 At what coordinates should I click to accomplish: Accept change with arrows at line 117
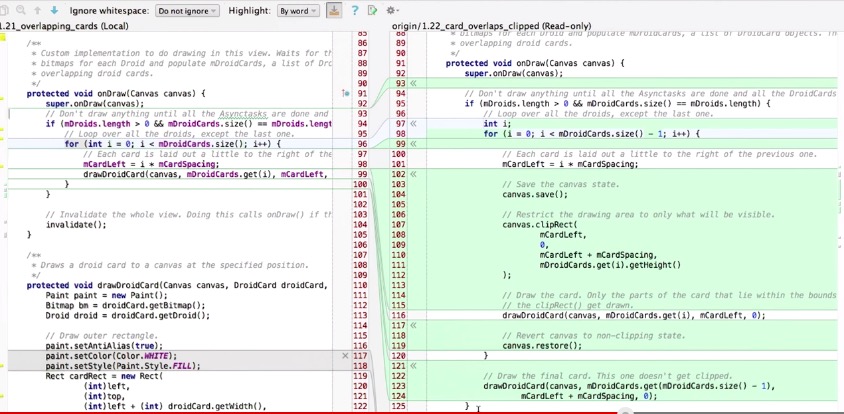tap(414, 325)
